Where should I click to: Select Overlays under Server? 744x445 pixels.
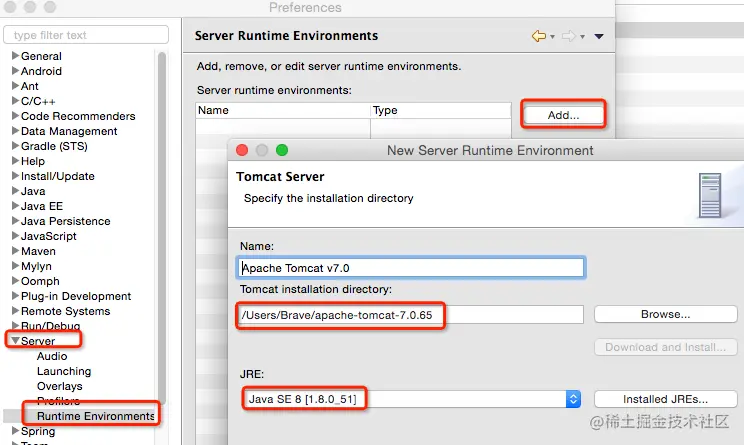pyautogui.click(x=60, y=386)
